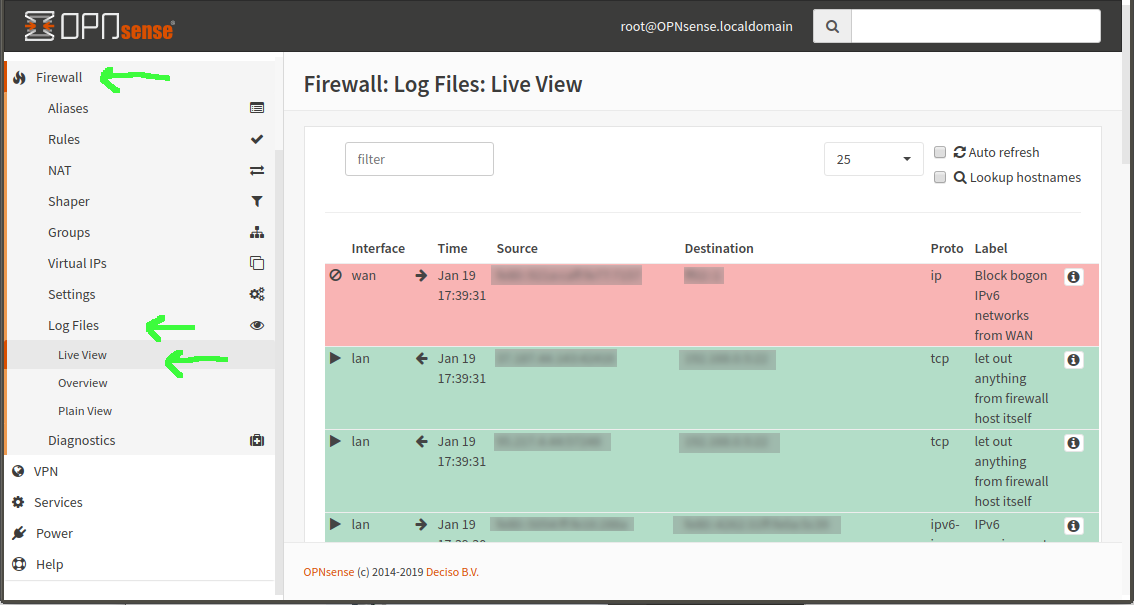This screenshot has width=1134, height=605.
Task: Click the hierarchy icon next to Groups
Action: 257,233
